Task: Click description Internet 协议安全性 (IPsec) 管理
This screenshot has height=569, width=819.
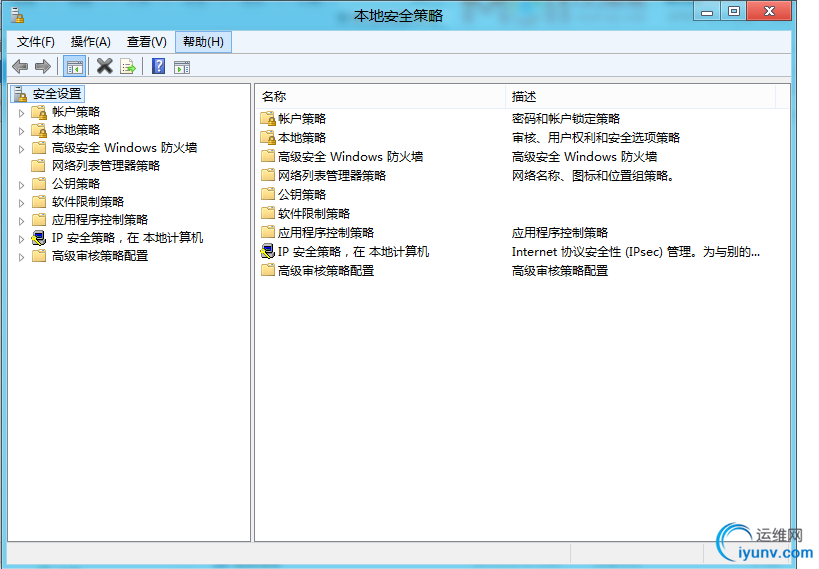Action: click(x=636, y=252)
